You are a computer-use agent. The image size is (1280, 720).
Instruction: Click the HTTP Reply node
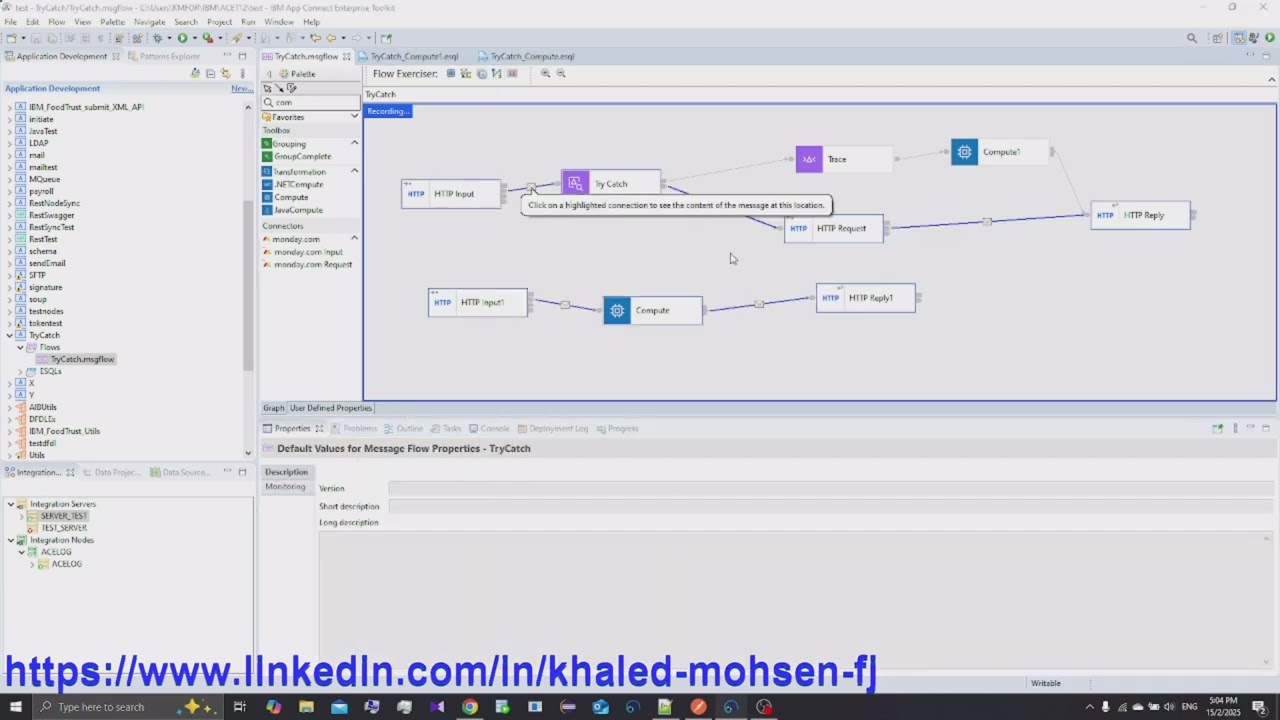[1141, 215]
